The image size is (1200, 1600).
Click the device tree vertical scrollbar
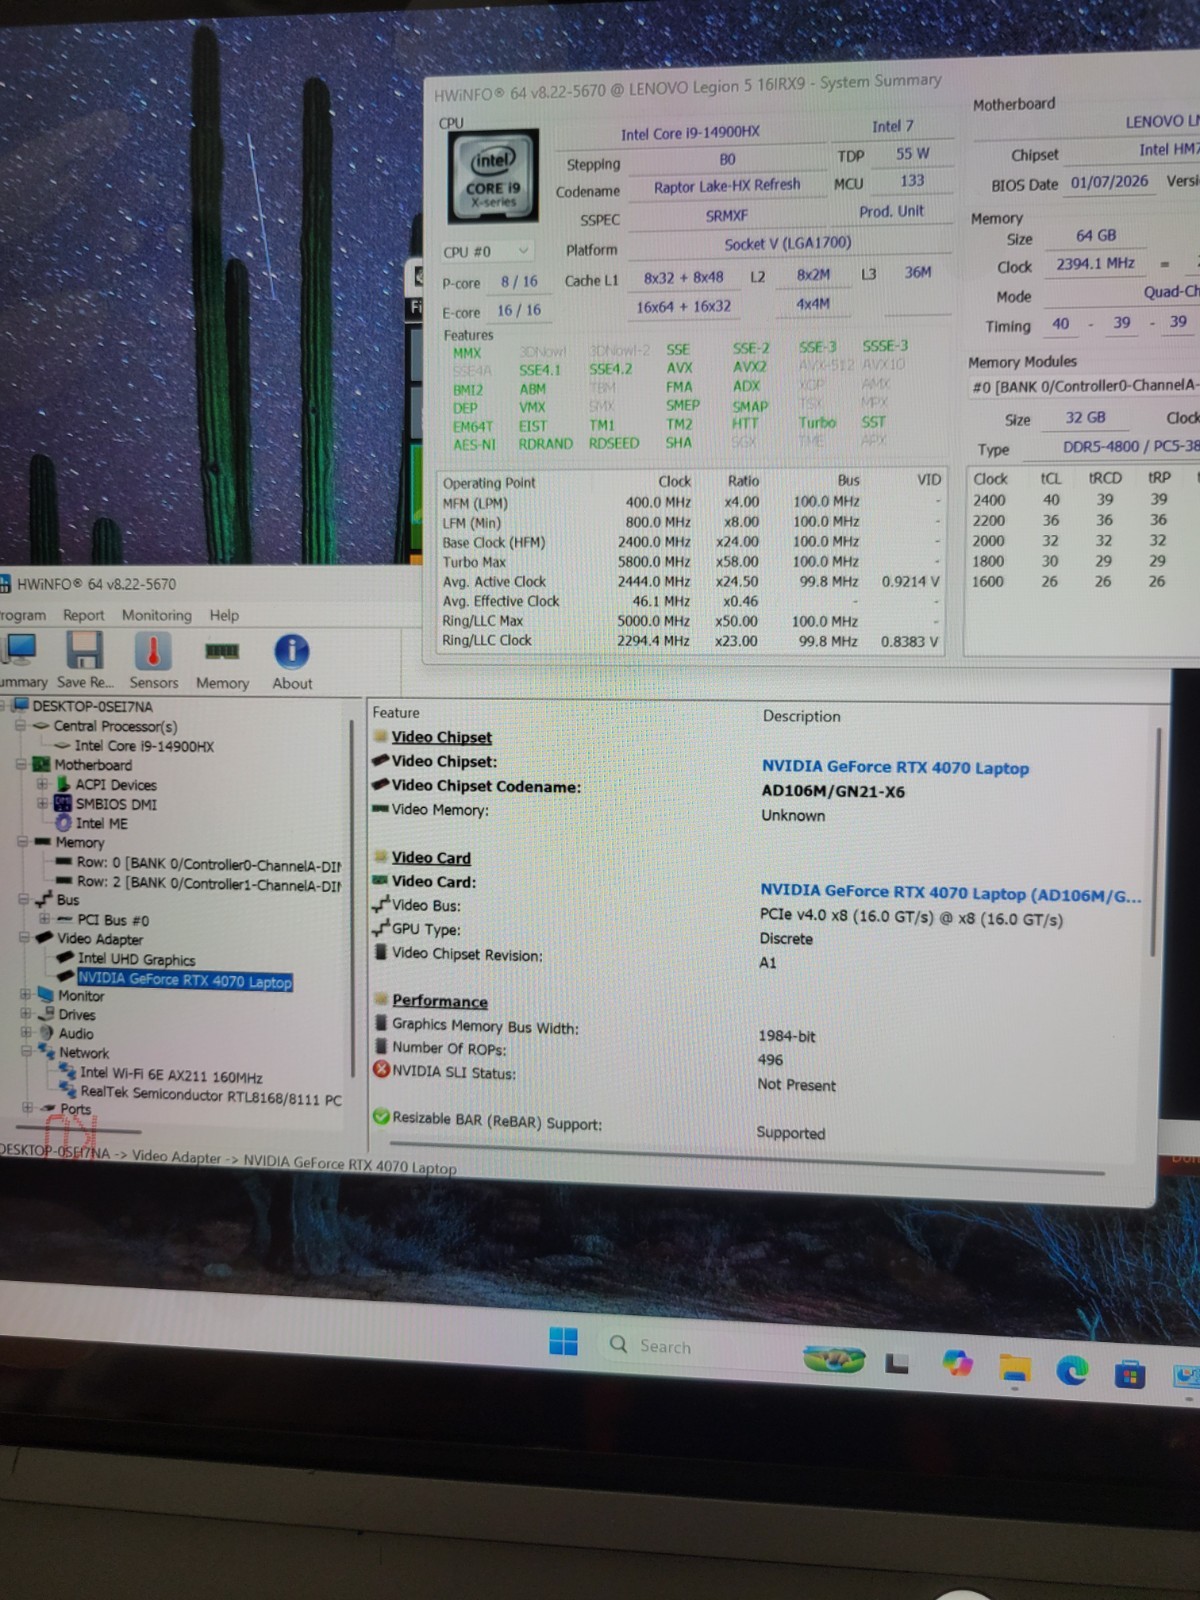click(352, 900)
